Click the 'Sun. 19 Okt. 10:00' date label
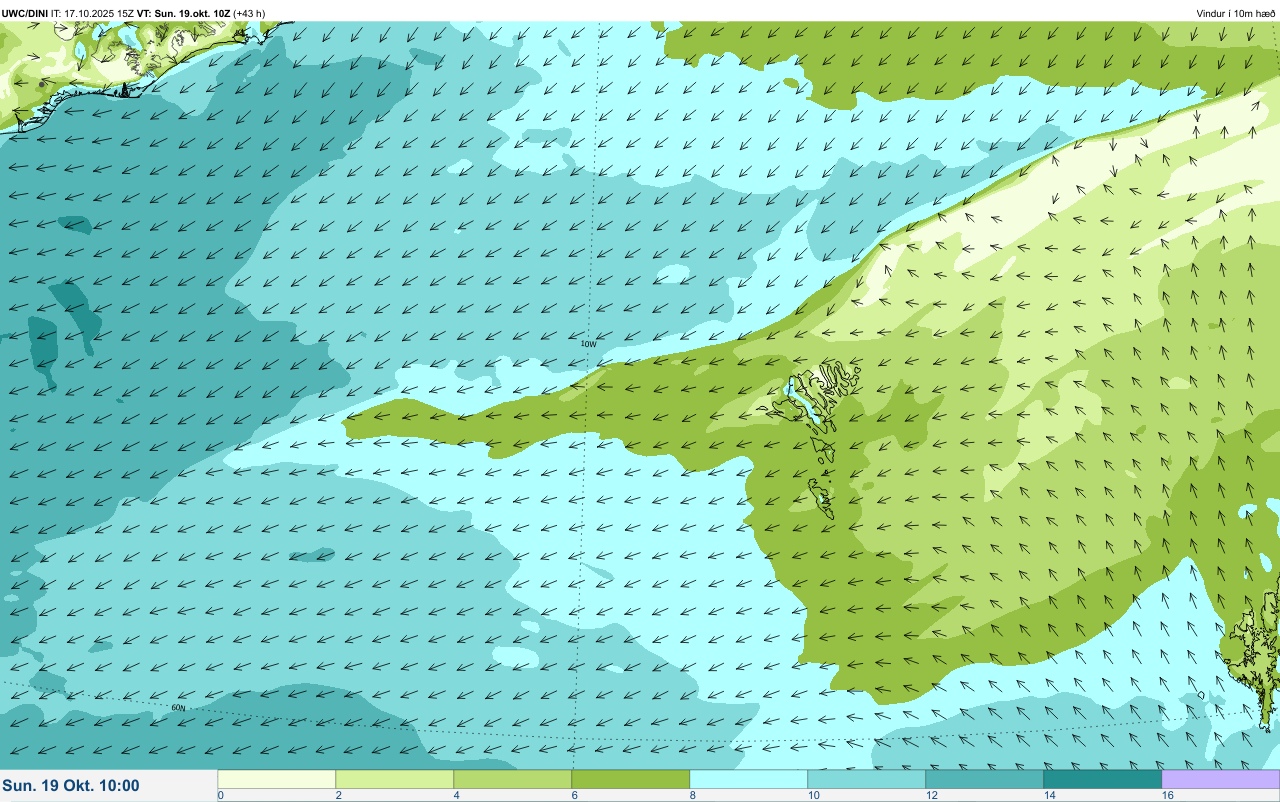This screenshot has height=802, width=1280. pos(71,786)
